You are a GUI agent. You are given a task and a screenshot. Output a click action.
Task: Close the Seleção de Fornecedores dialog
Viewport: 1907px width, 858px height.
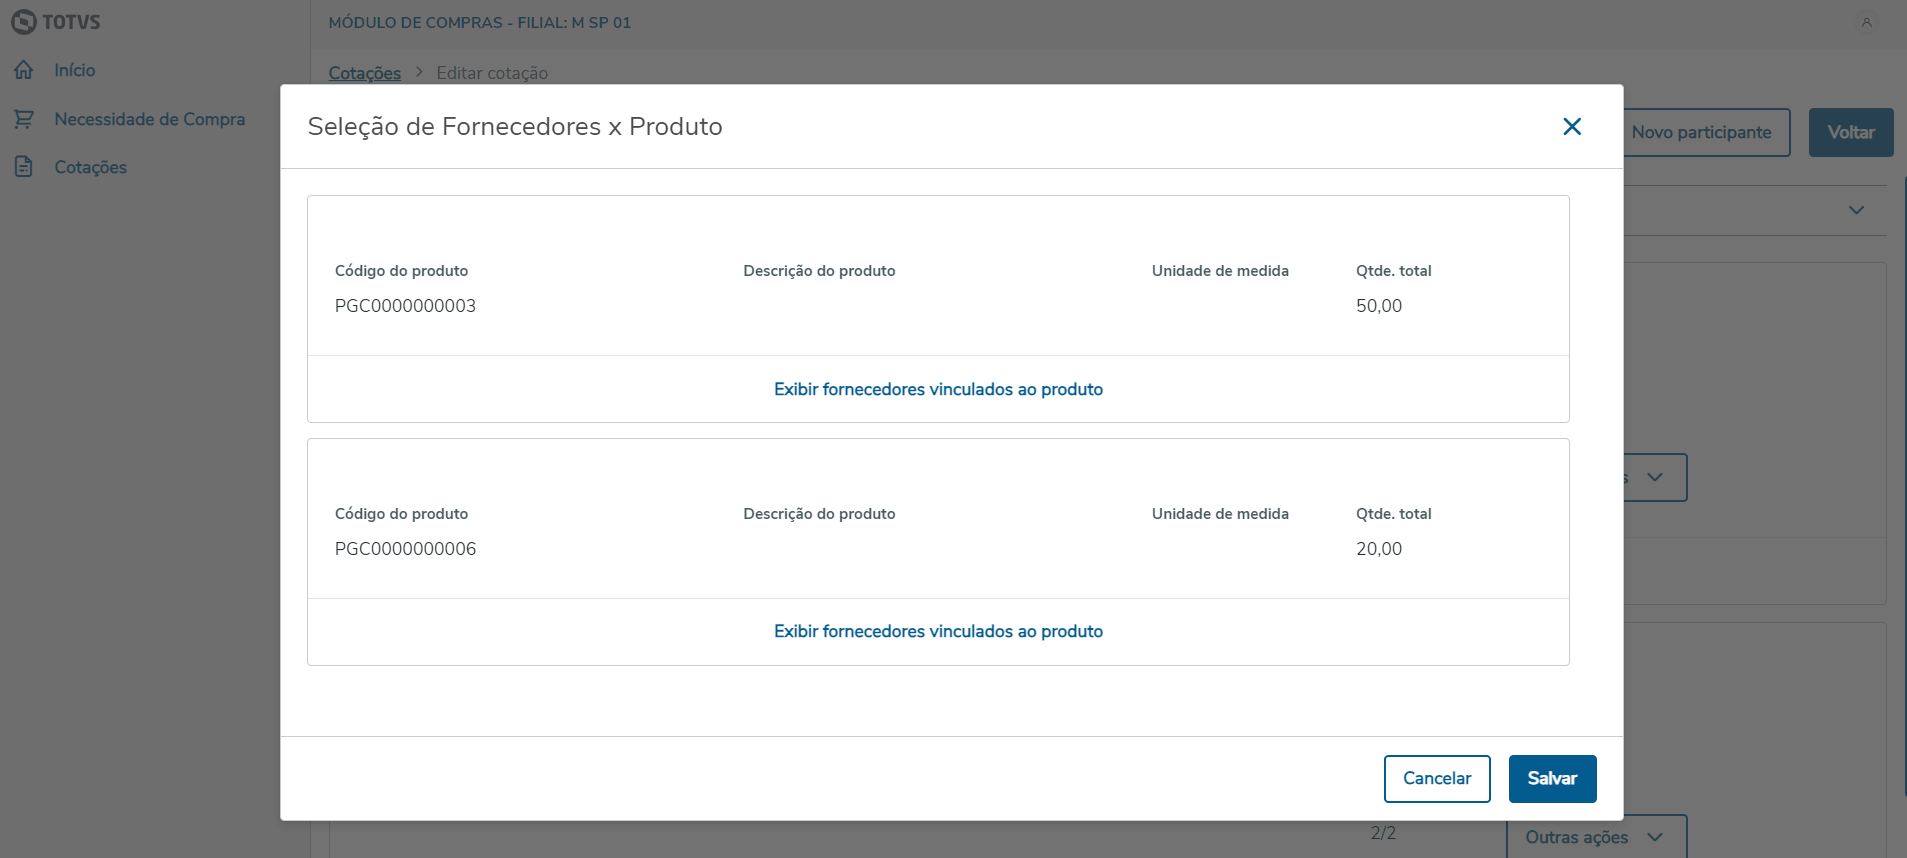tap(1572, 127)
